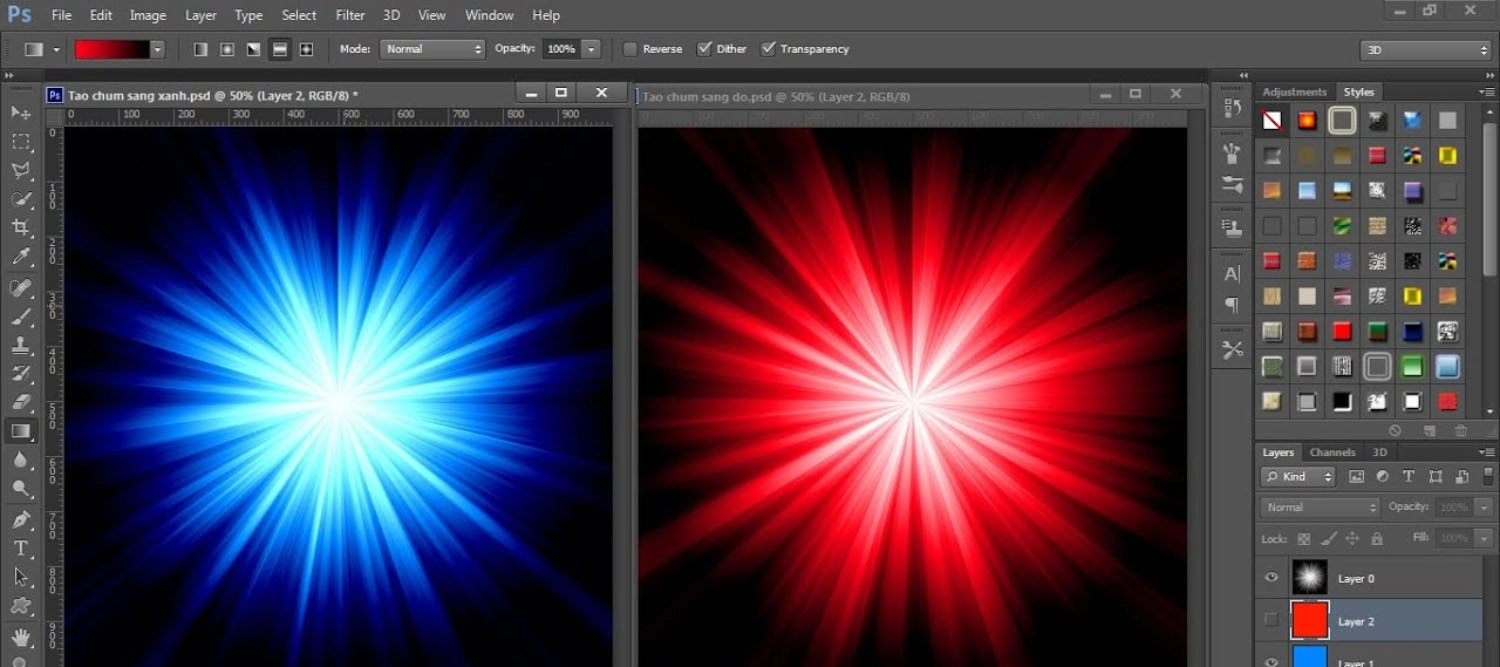
Task: Select Layer 2 red thumbnail
Action: [x=1309, y=620]
